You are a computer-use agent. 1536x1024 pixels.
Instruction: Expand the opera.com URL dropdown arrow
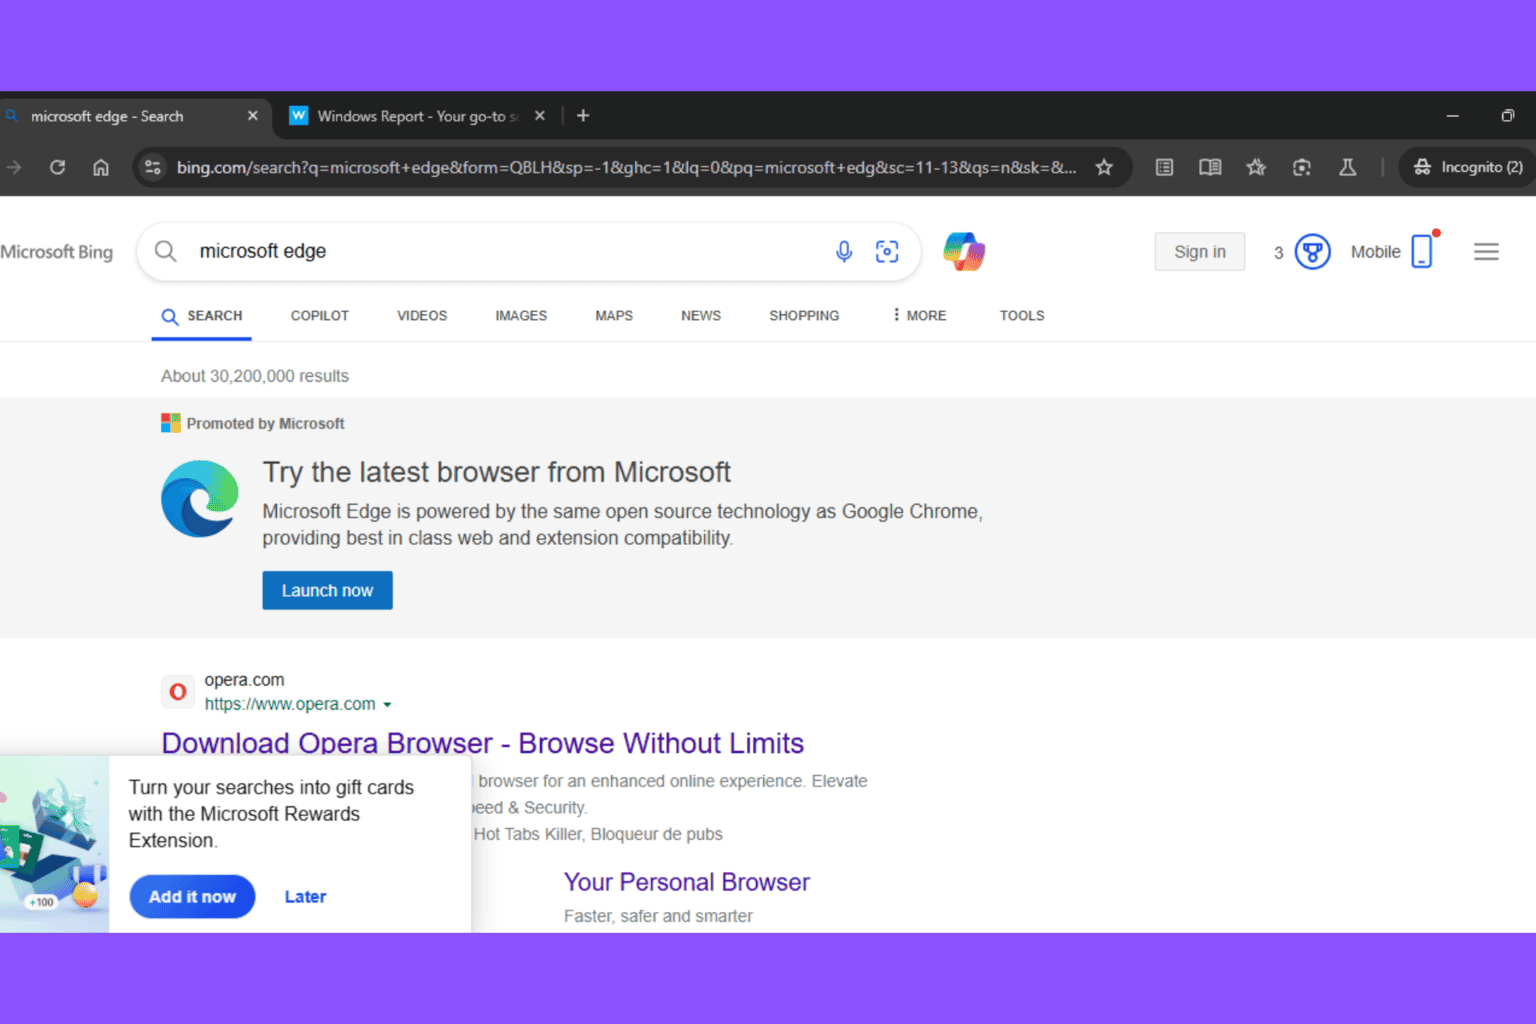point(387,705)
